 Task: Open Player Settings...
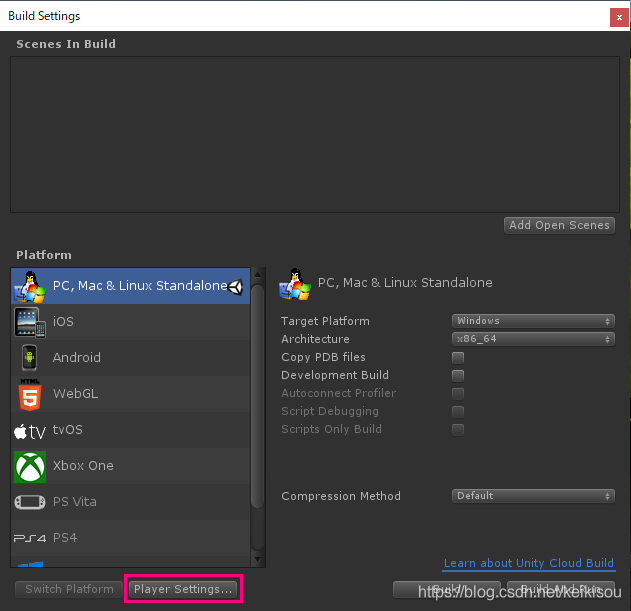click(x=183, y=589)
